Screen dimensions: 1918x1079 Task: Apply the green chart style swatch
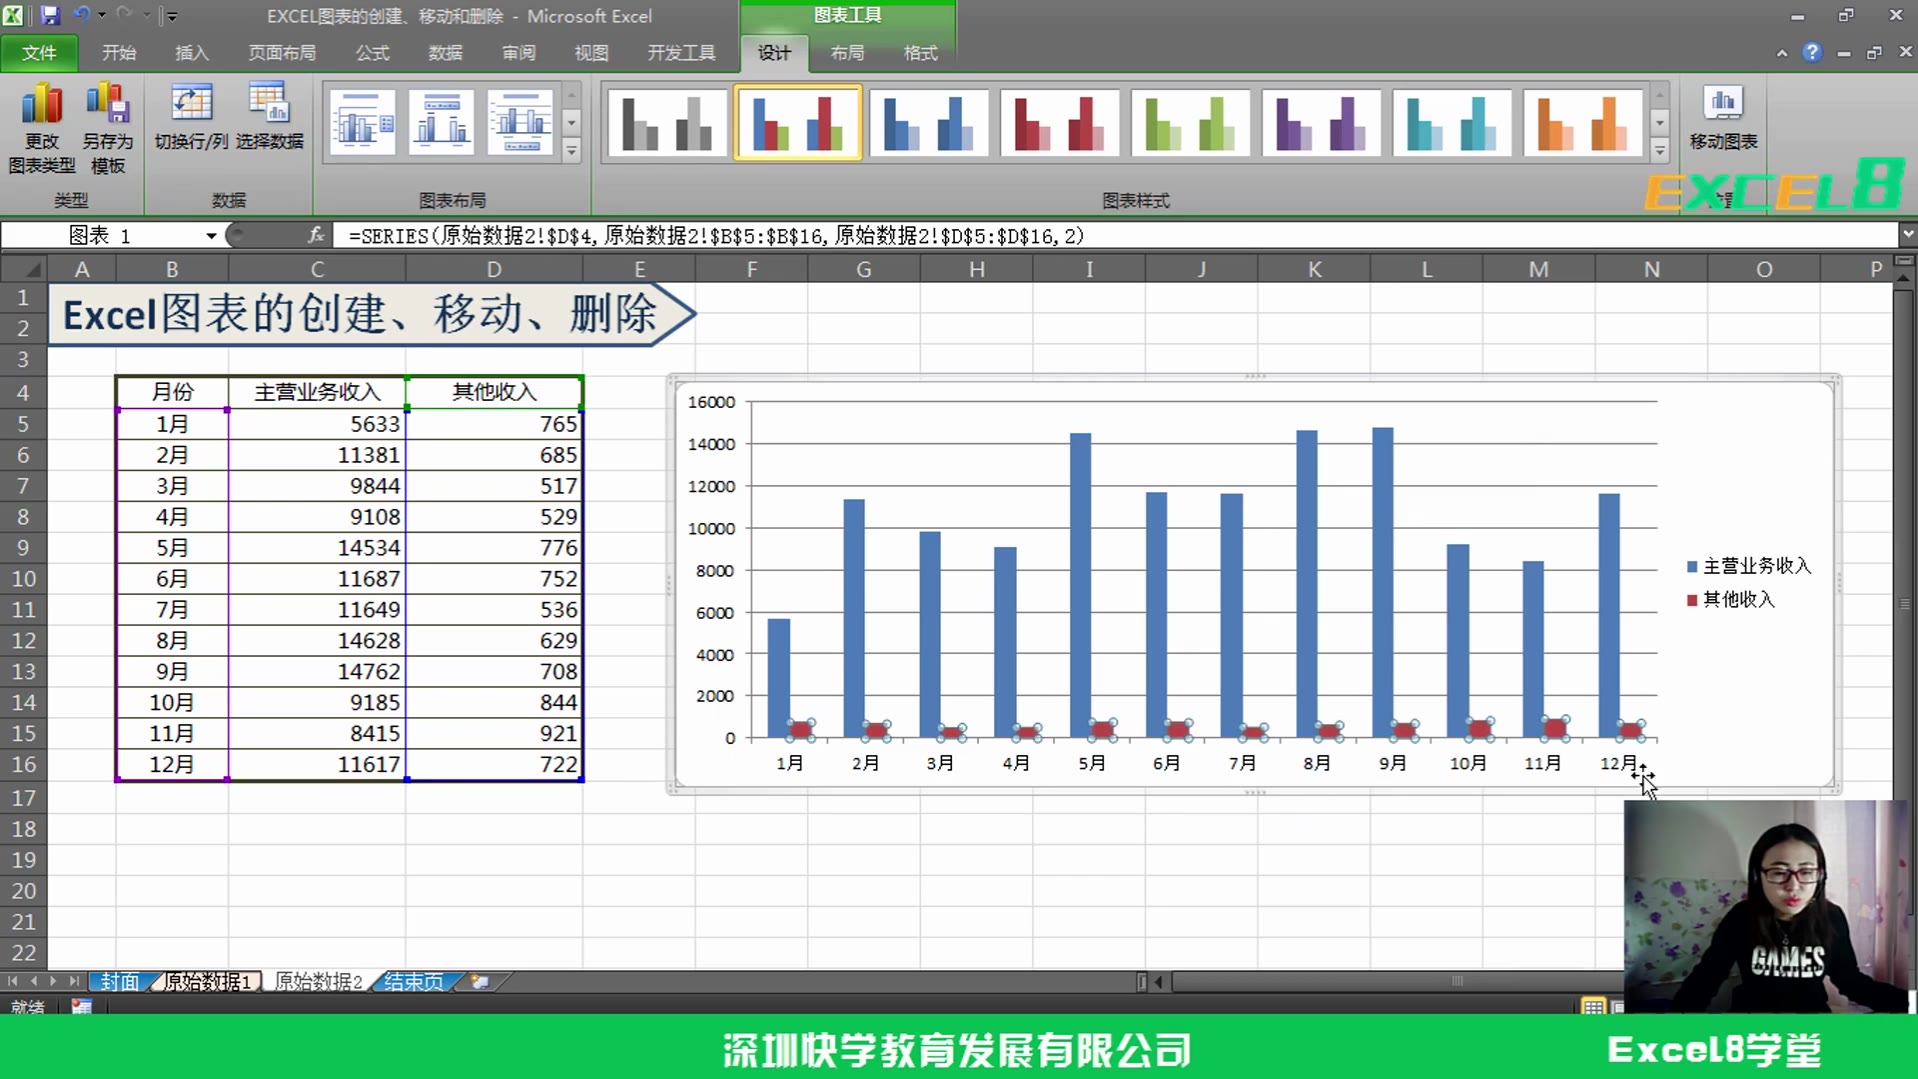coord(1190,122)
